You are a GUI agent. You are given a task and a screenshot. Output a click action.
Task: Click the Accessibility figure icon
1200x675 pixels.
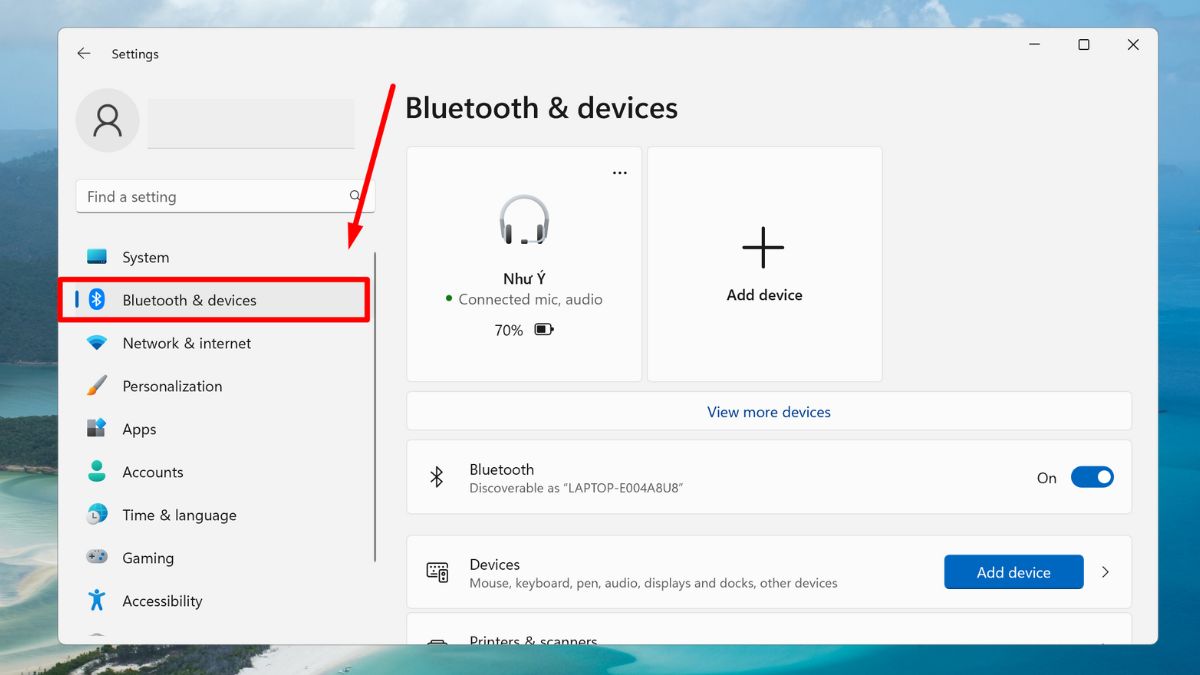pyautogui.click(x=97, y=601)
